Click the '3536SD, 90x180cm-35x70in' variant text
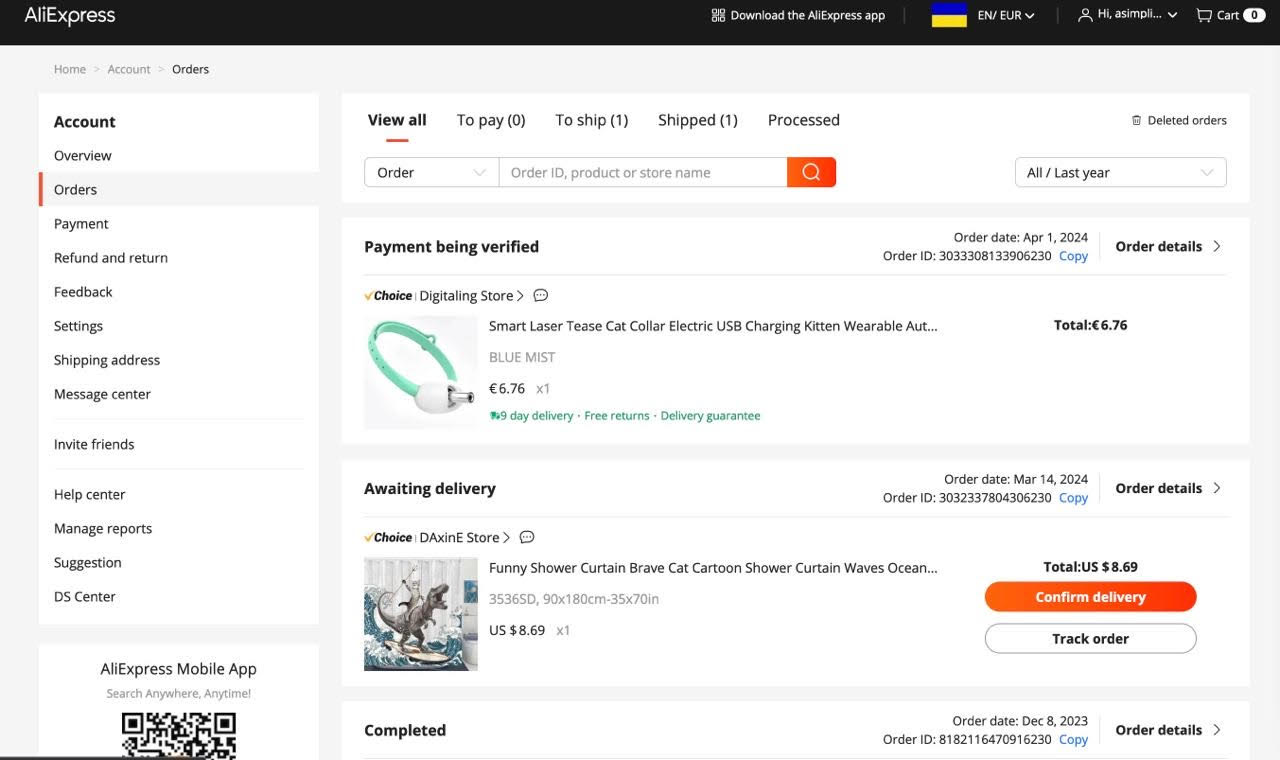The height and width of the screenshot is (760, 1280). 574,599
